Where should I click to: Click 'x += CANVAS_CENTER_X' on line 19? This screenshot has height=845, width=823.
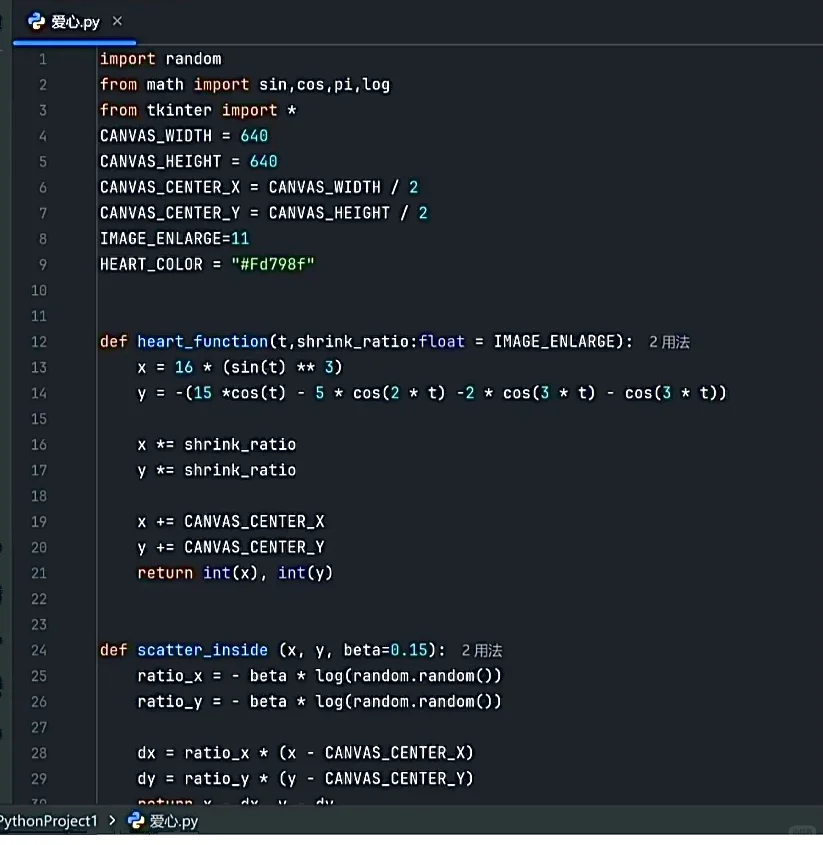pos(231,522)
